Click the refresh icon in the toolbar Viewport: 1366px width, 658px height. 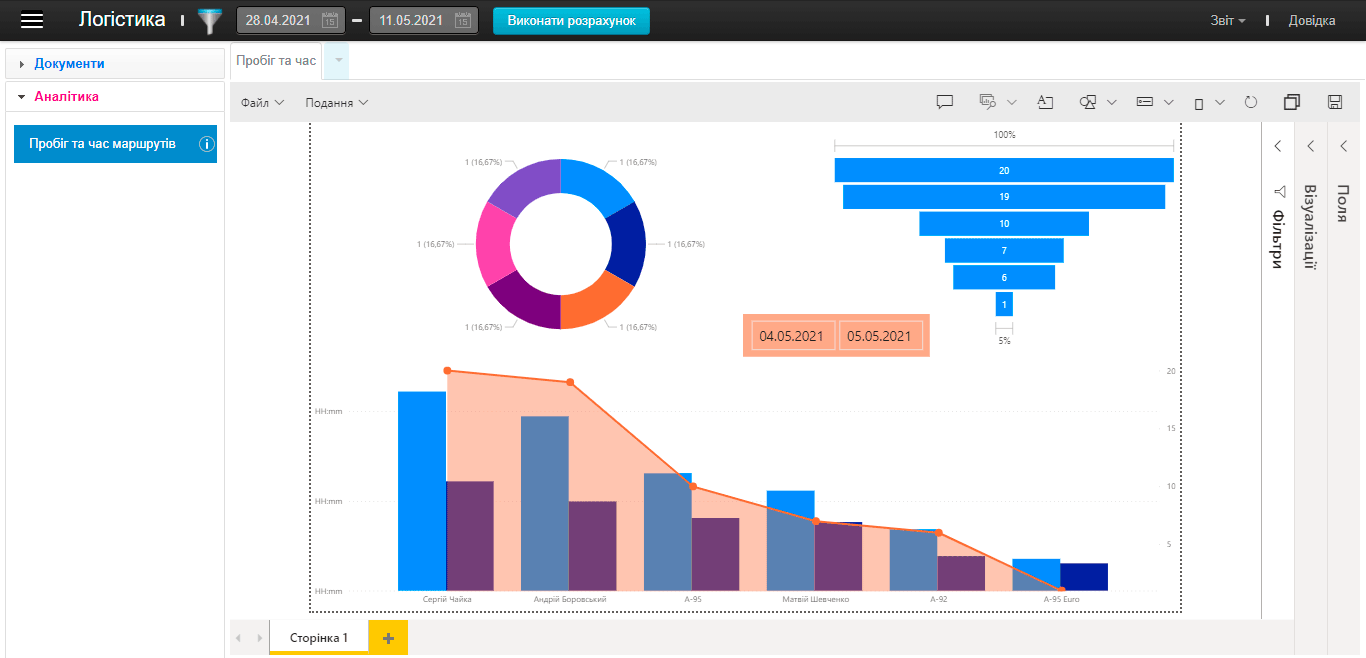click(1250, 101)
